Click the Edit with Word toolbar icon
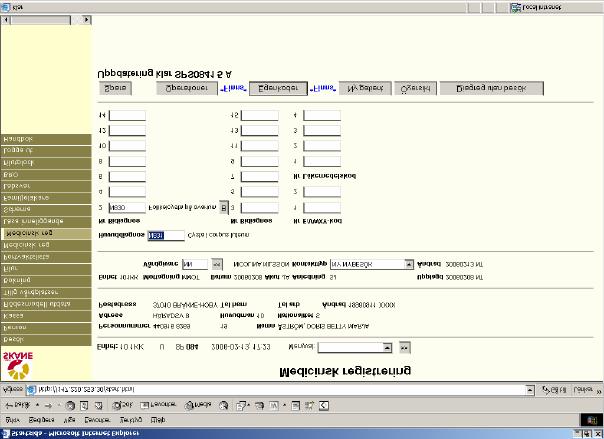Screen dimensions: 604x439 (x=273, y=405)
